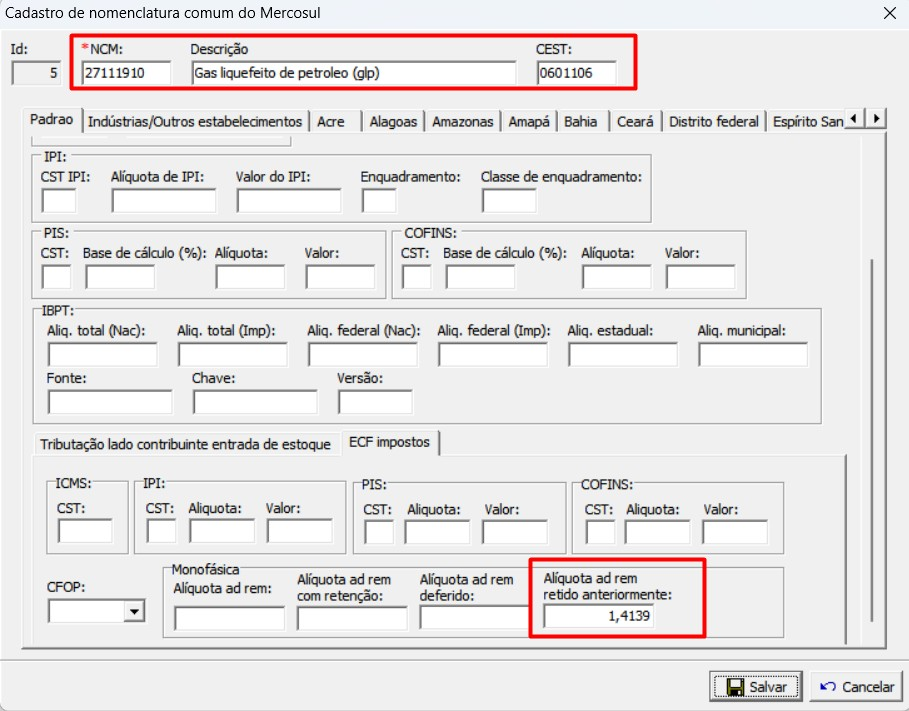
Task: Click the right tab scroll arrow
Action: point(875,118)
